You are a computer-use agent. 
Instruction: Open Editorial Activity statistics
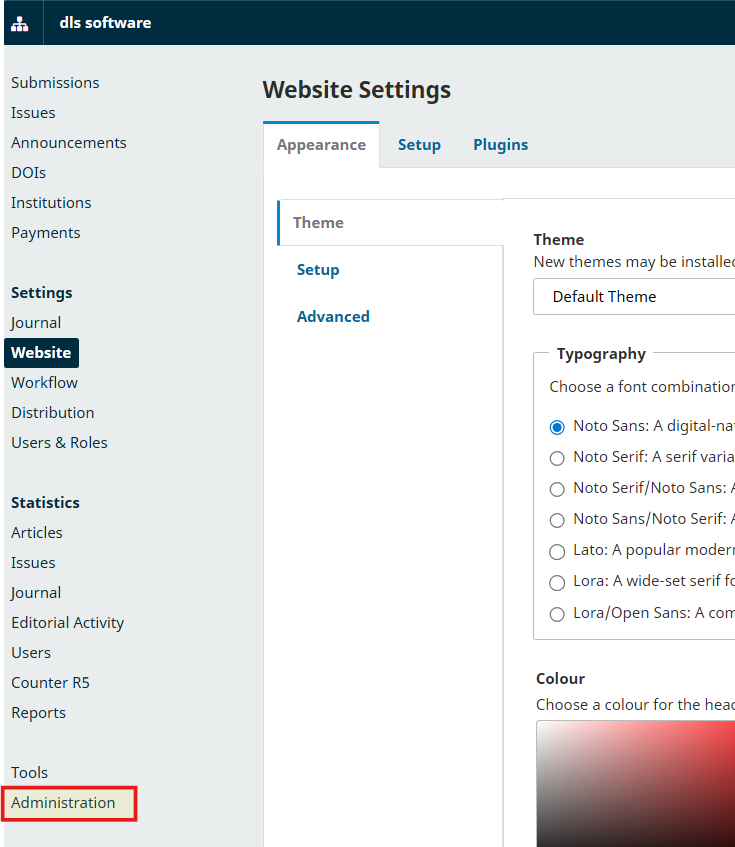point(68,623)
